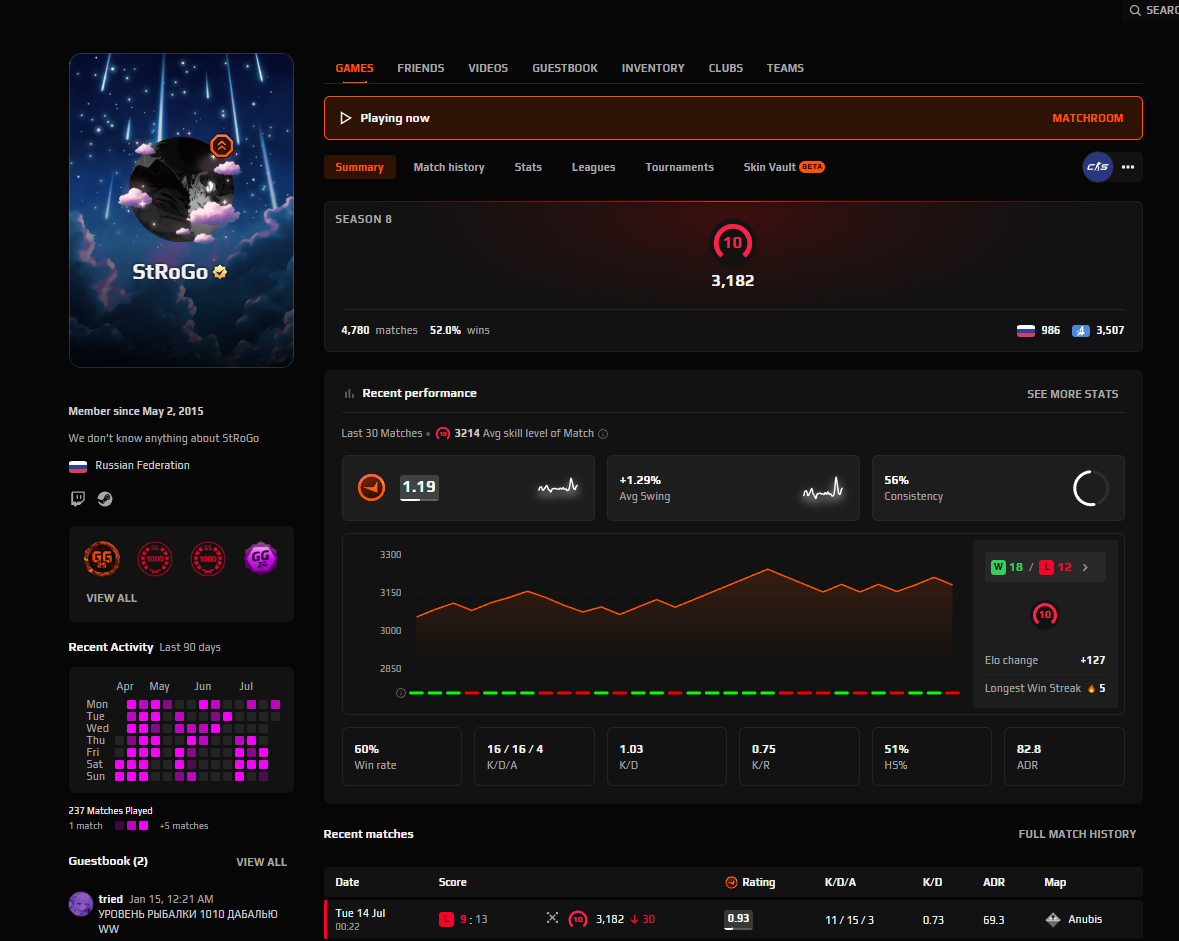Click the 82.8 ADR stat
The image size is (1179, 941).
coord(1064,757)
